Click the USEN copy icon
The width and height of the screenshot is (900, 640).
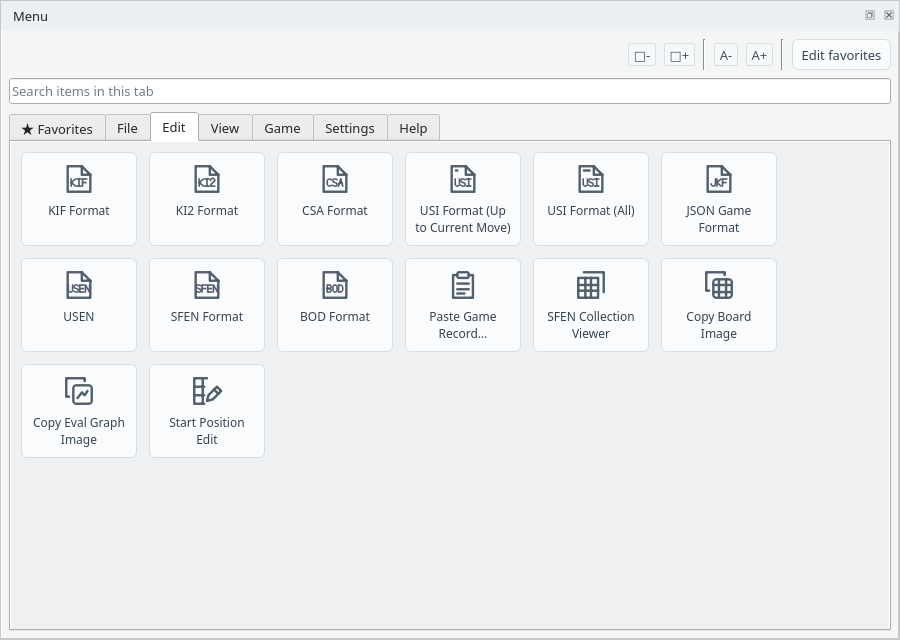(79, 305)
